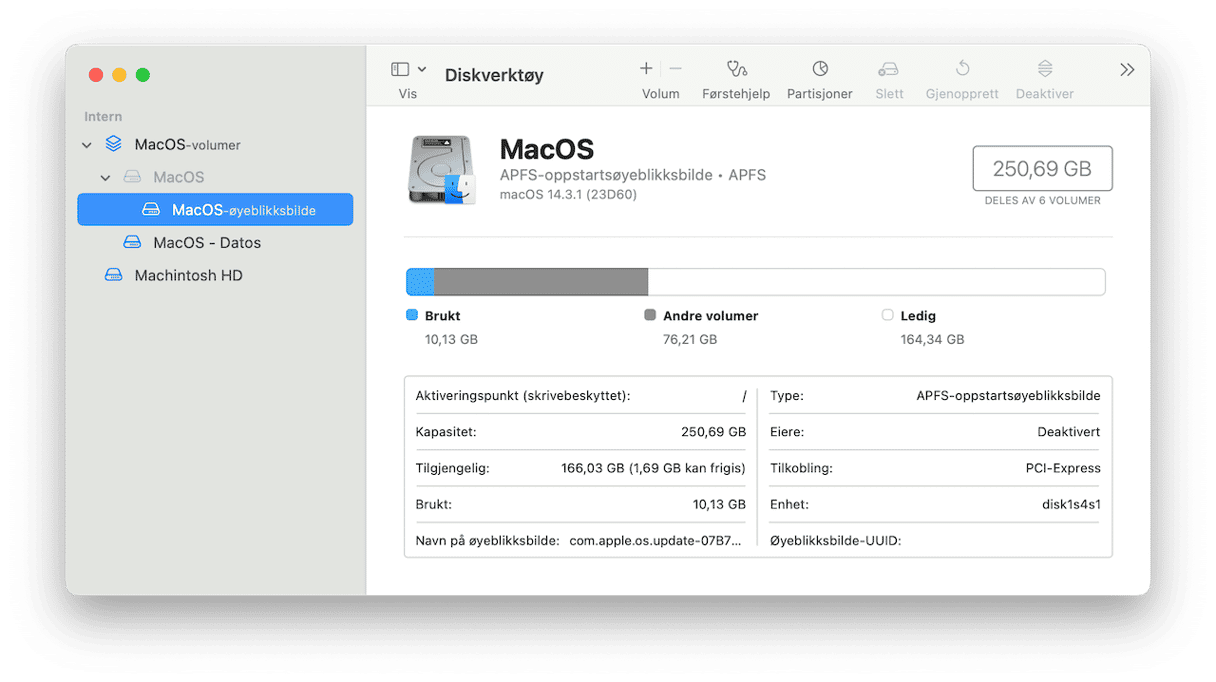Viewport: 1216px width, 682px height.
Task: Click the Diskverktøy window title
Action: tap(494, 75)
